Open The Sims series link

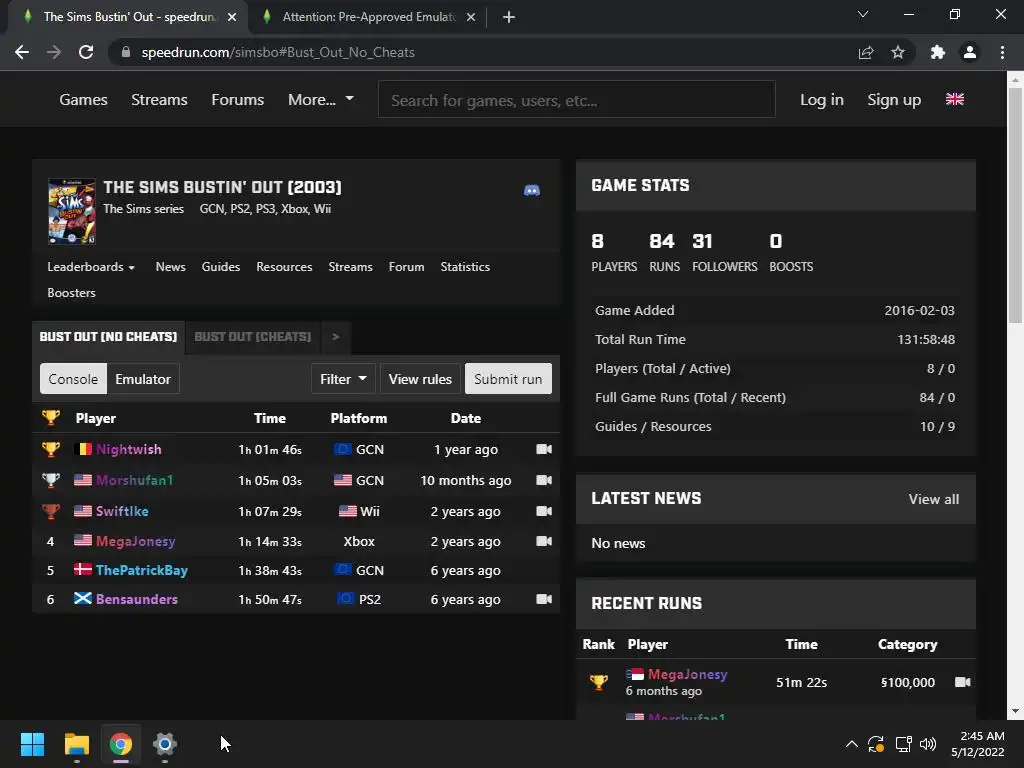144,209
